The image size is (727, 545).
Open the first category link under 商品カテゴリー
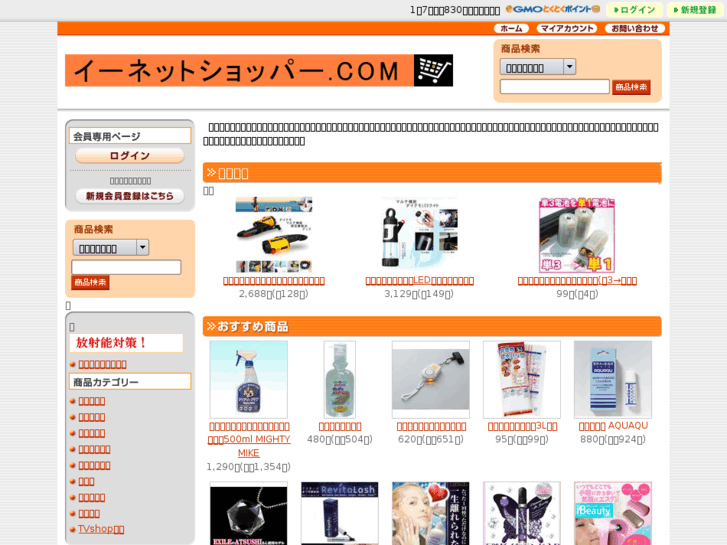click(92, 401)
